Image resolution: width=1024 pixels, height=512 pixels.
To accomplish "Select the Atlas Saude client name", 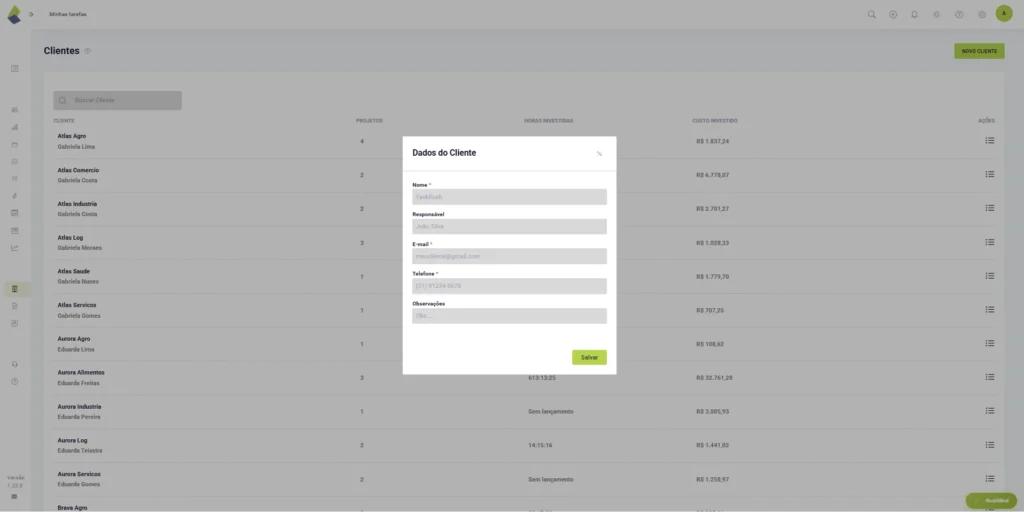I will pos(74,271).
